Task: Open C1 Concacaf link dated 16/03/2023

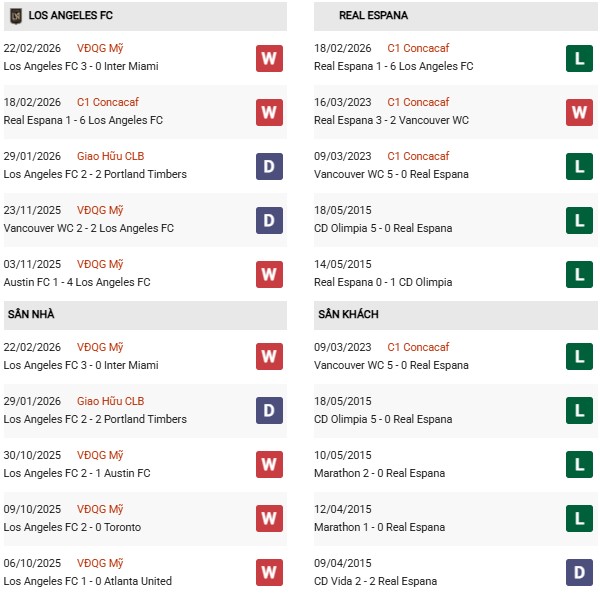Action: [x=418, y=102]
